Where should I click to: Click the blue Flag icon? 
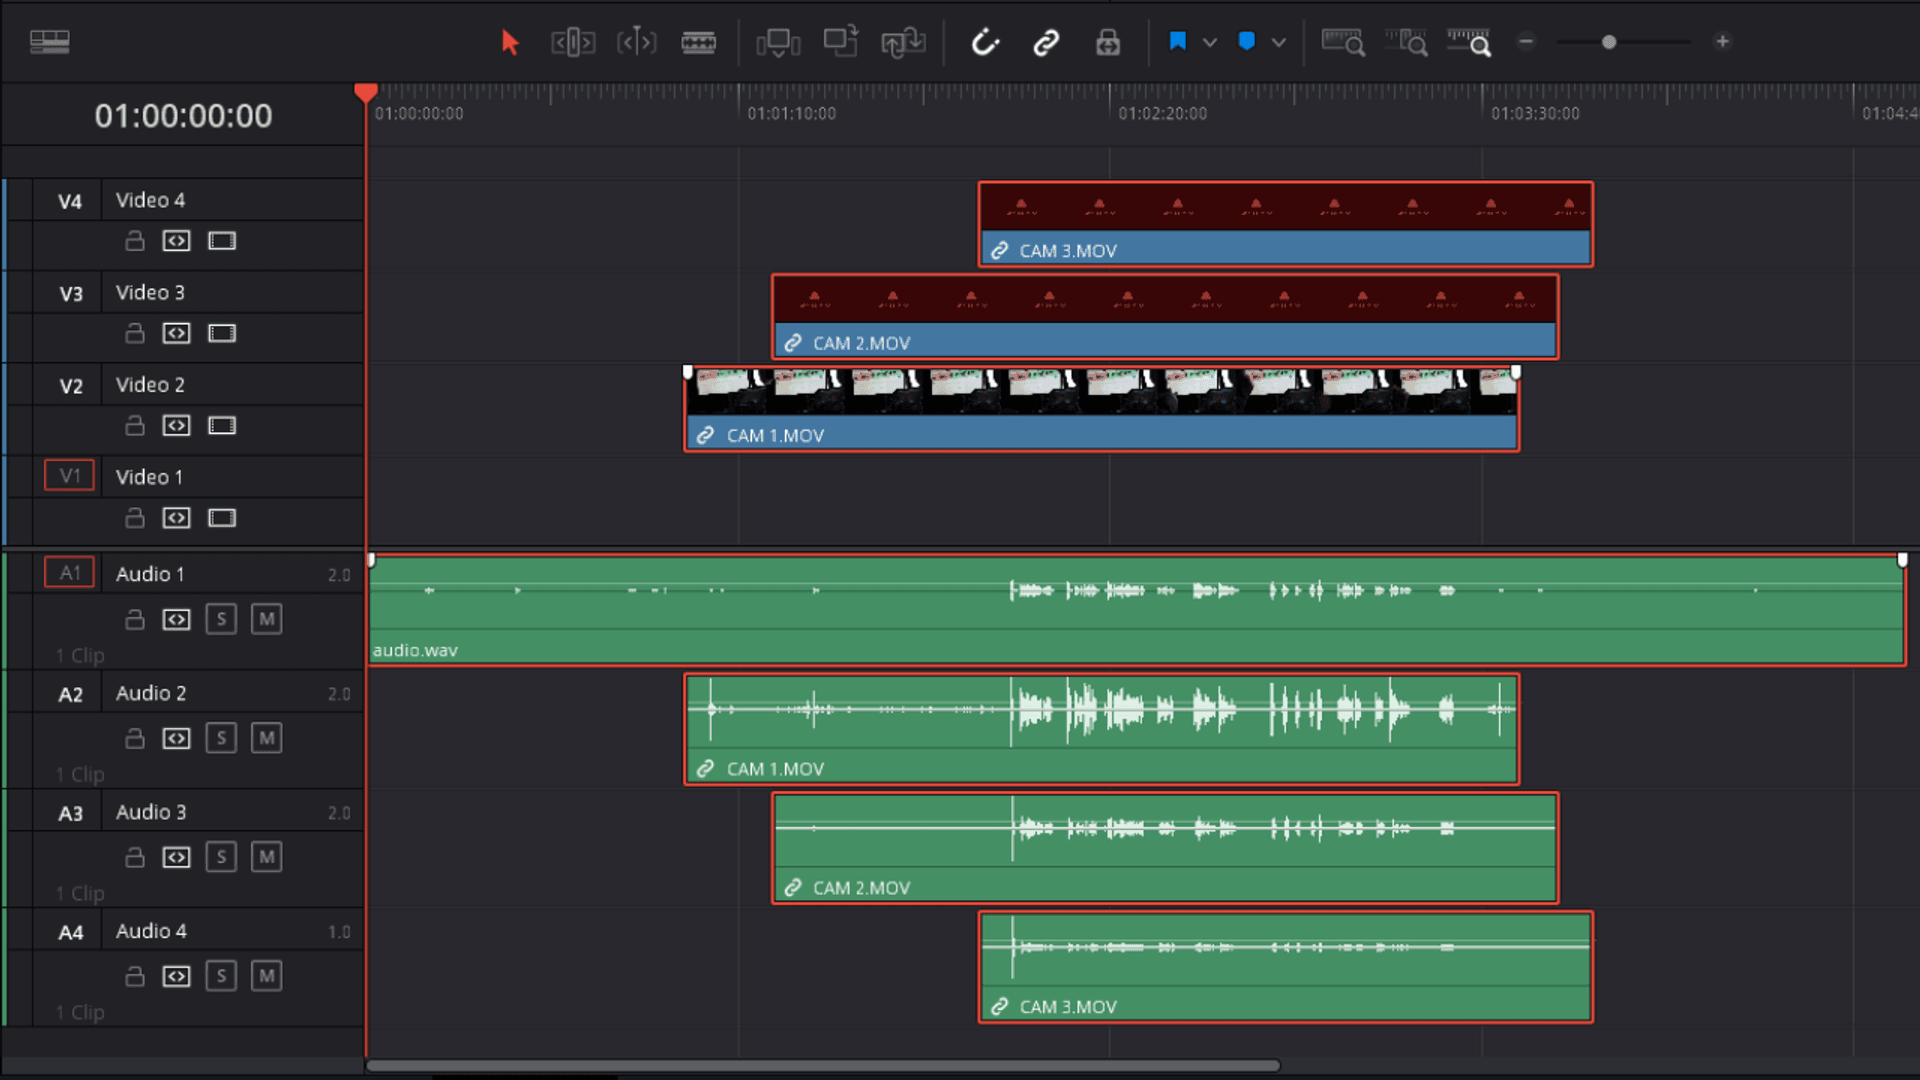point(1178,42)
